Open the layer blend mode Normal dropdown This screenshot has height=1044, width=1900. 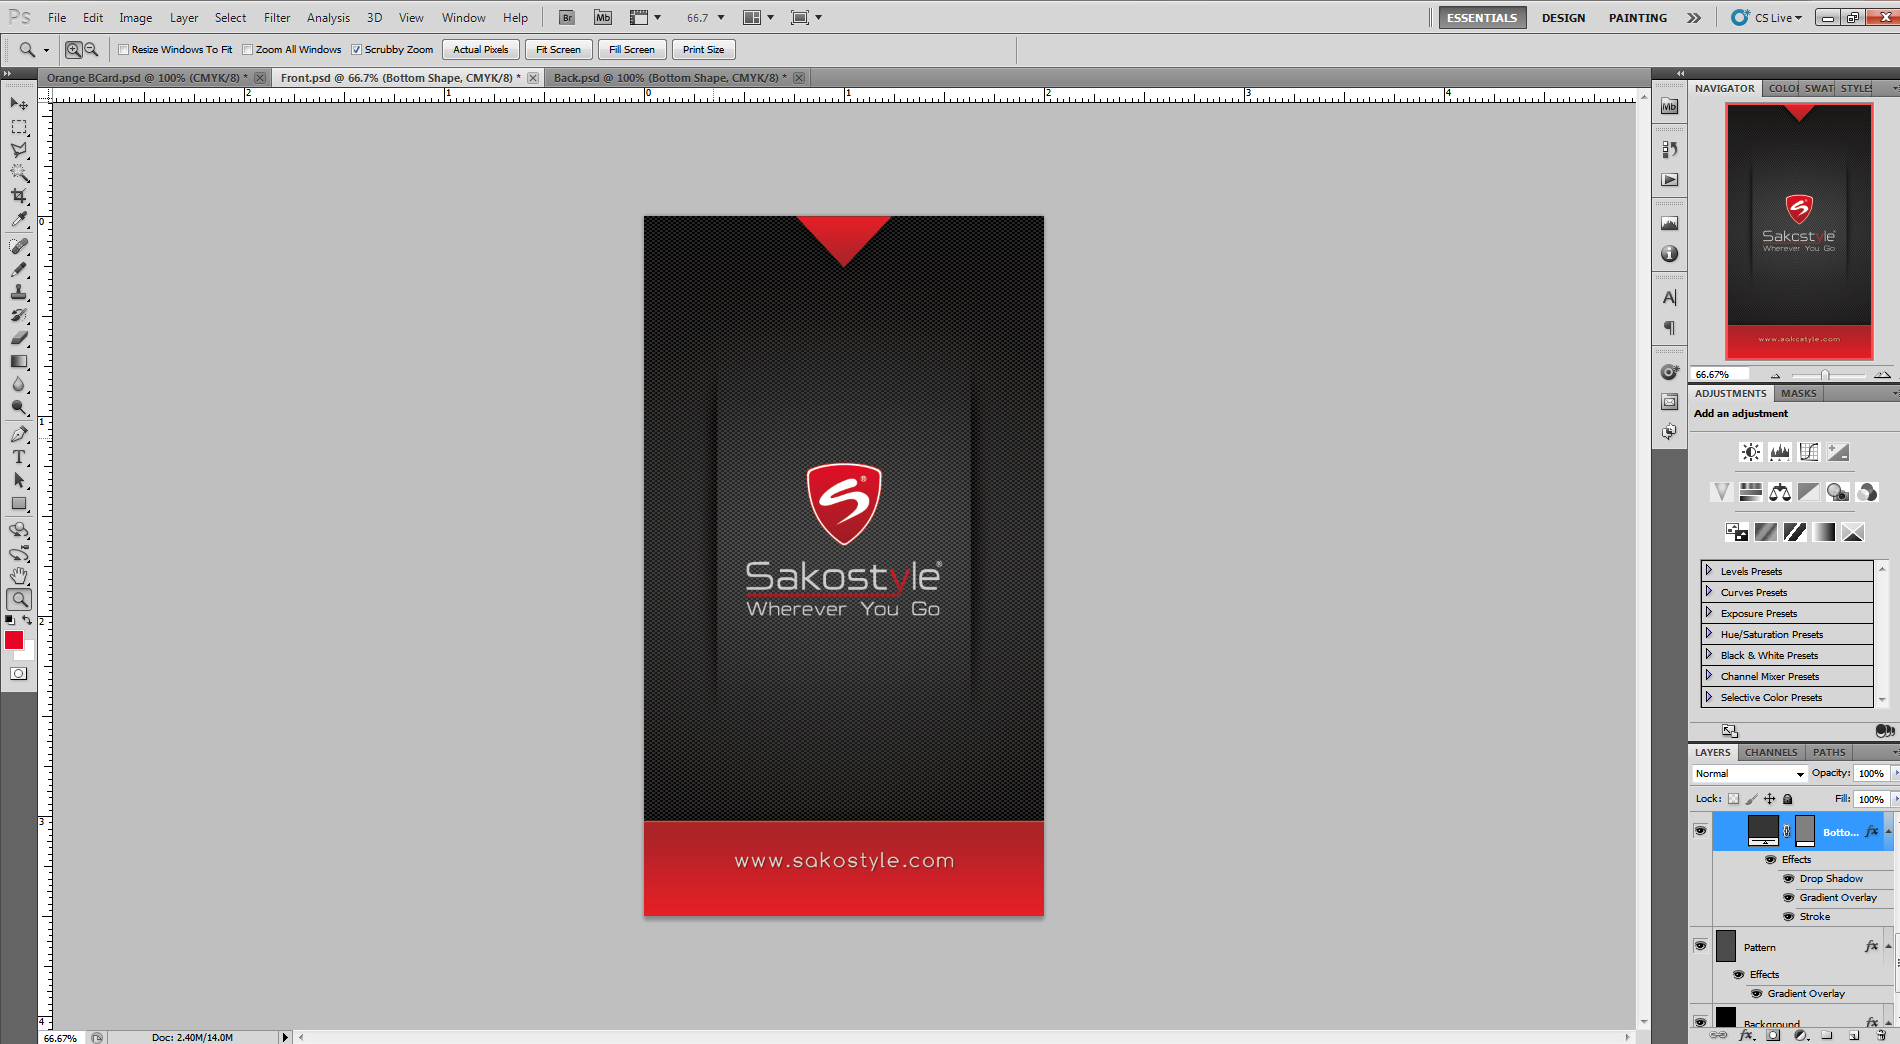(x=1749, y=774)
